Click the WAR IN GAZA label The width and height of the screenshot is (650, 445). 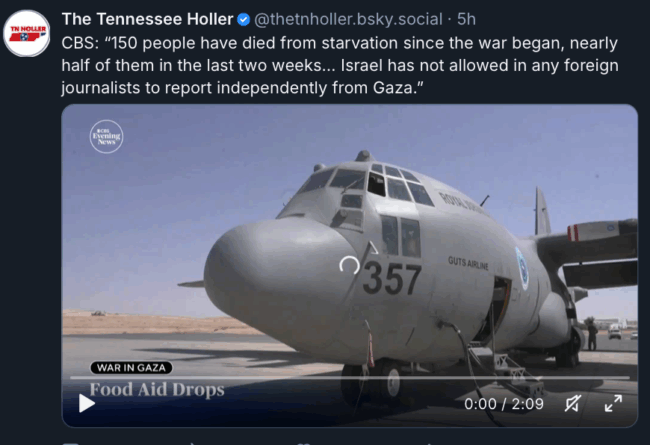coord(131,367)
